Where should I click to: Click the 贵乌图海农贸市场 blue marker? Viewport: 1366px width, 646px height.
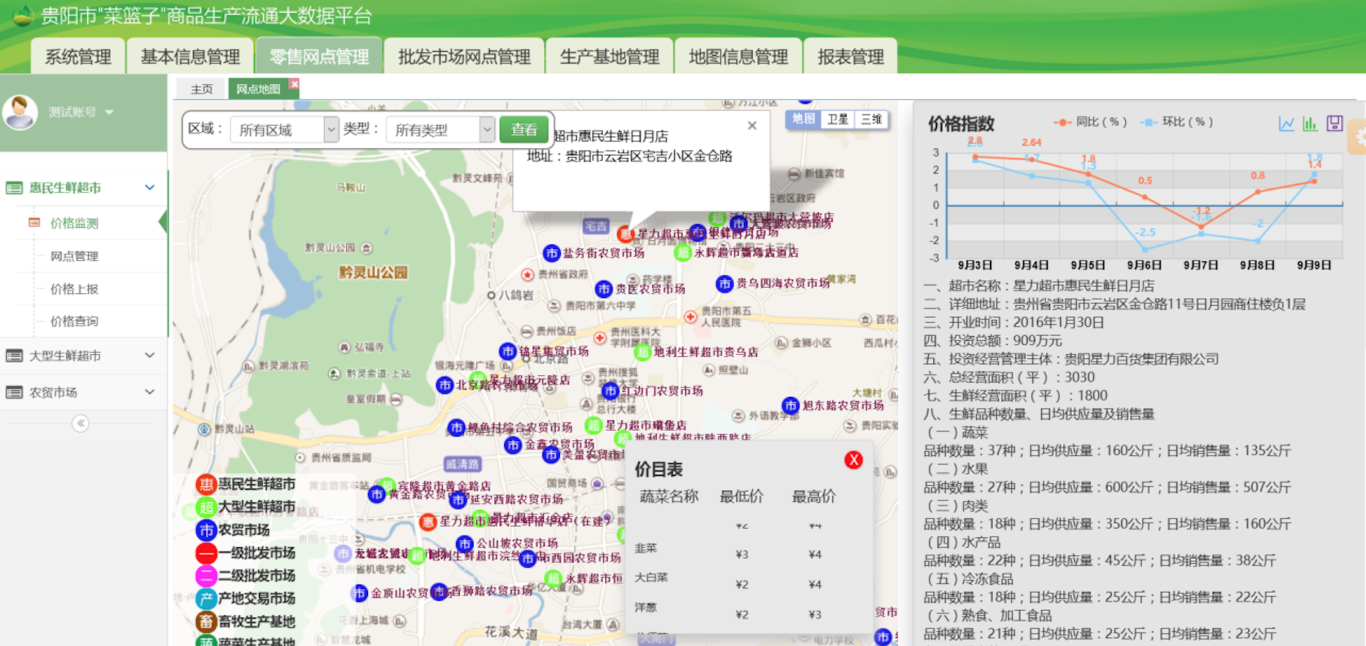(725, 284)
